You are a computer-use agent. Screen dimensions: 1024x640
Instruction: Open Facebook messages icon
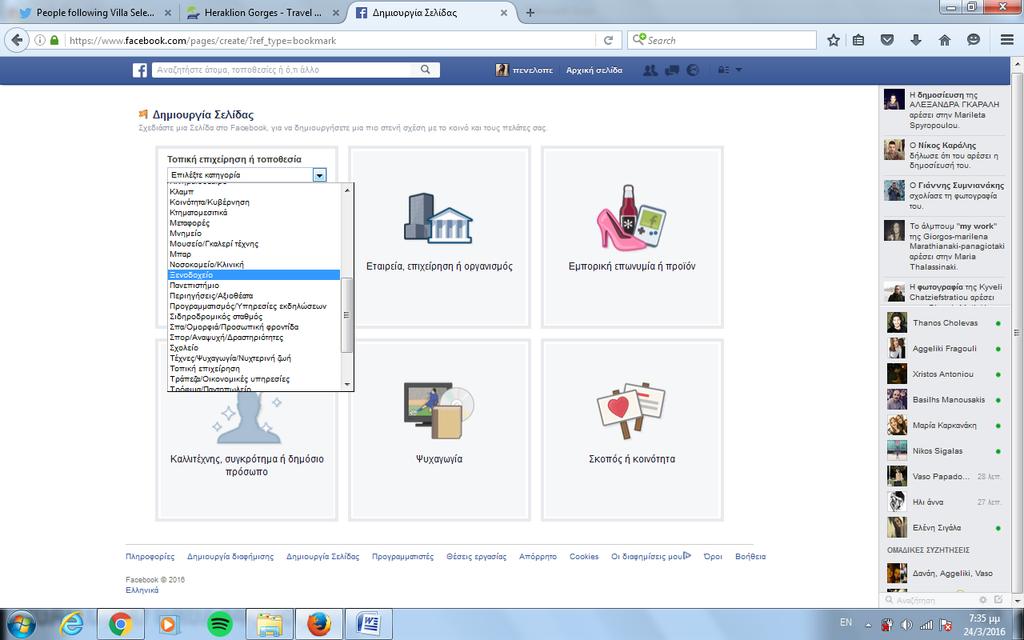click(671, 70)
